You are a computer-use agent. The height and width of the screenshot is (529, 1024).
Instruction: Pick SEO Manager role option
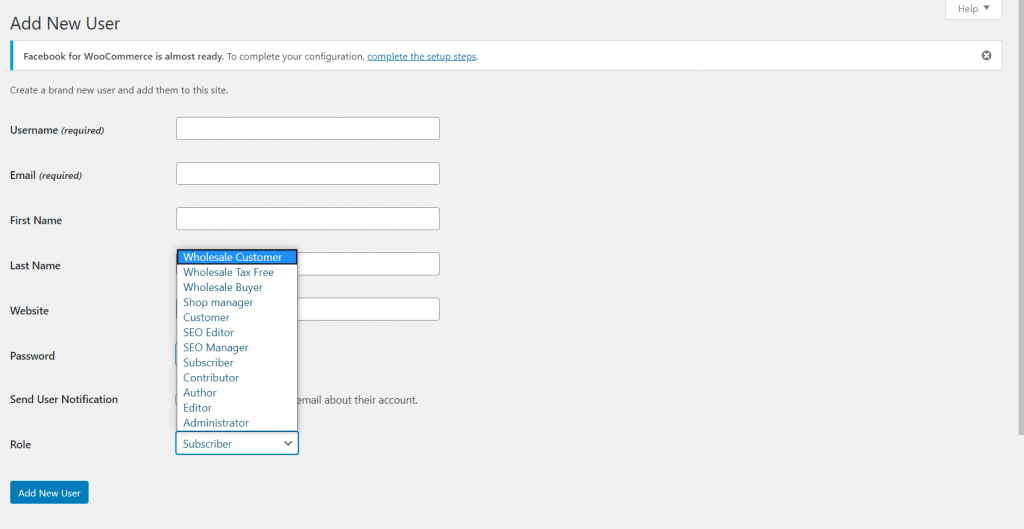click(x=237, y=347)
